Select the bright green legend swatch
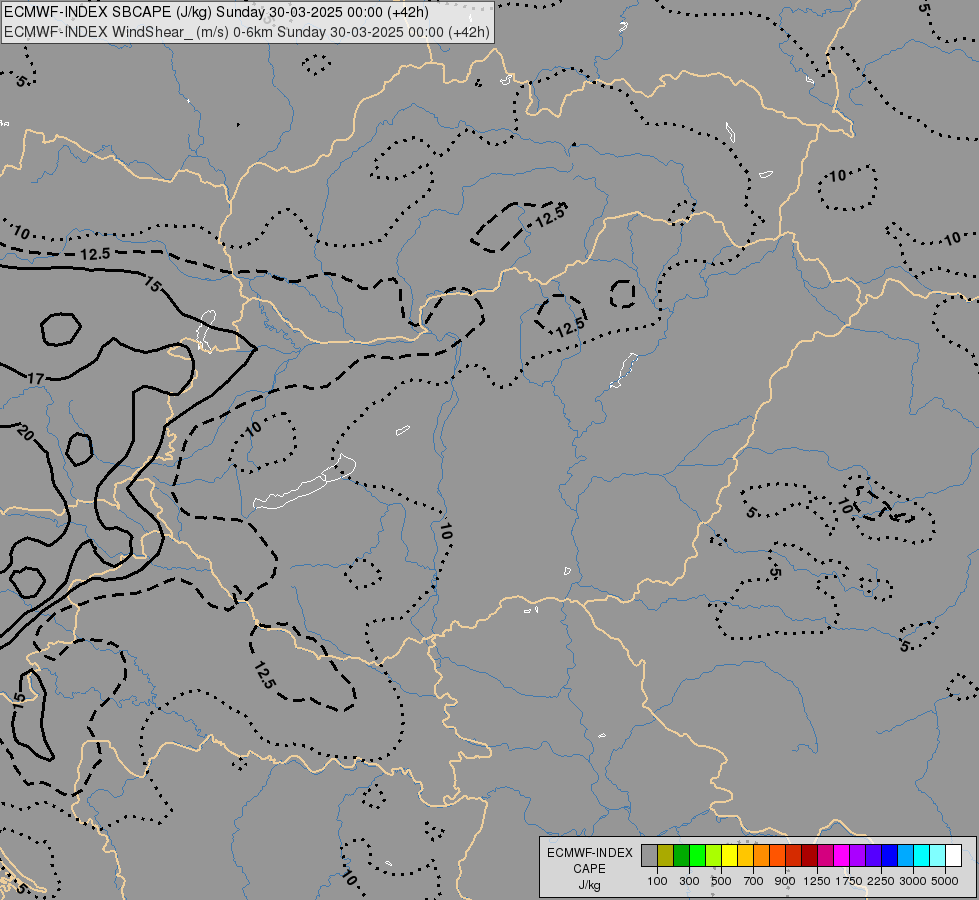The width and height of the screenshot is (979, 900). tap(697, 855)
